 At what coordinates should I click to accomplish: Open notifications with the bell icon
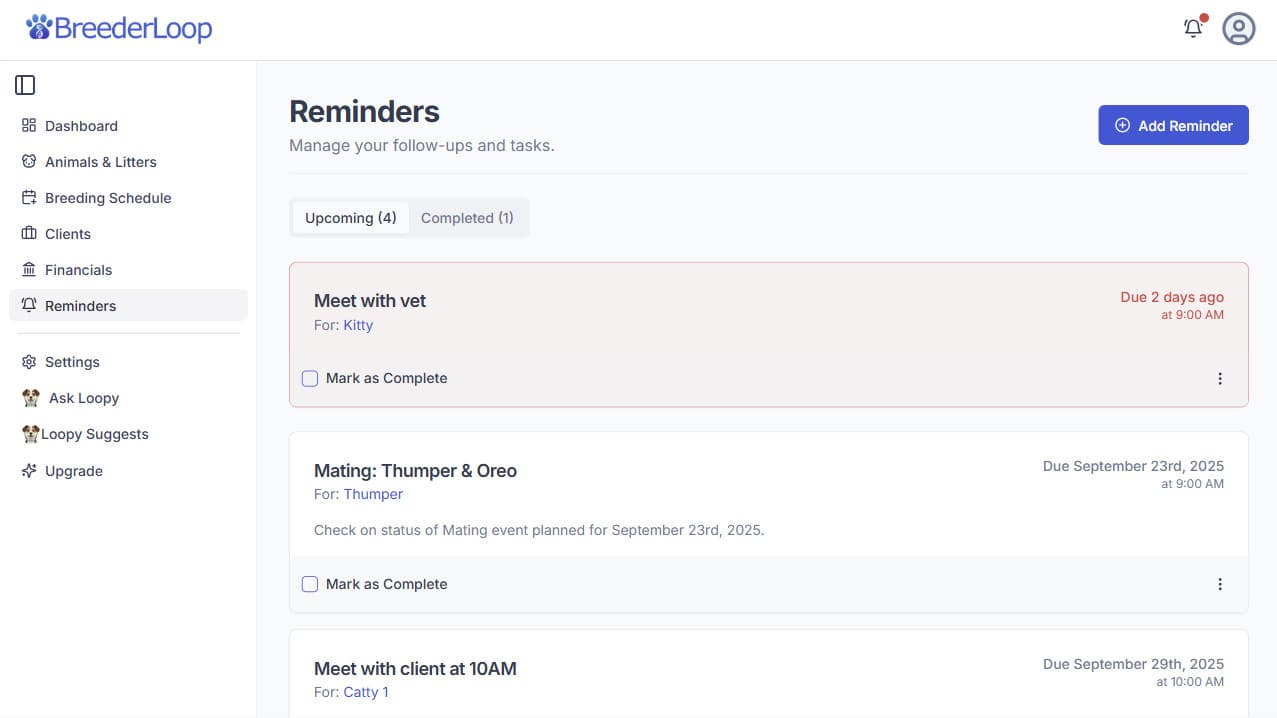click(1193, 28)
